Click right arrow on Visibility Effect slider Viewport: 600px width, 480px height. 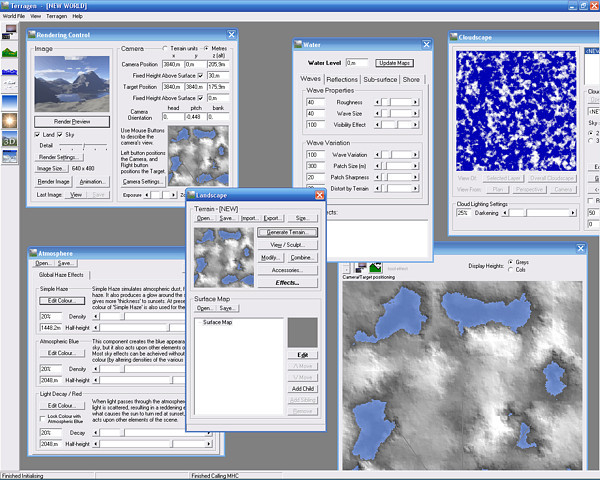click(415, 125)
